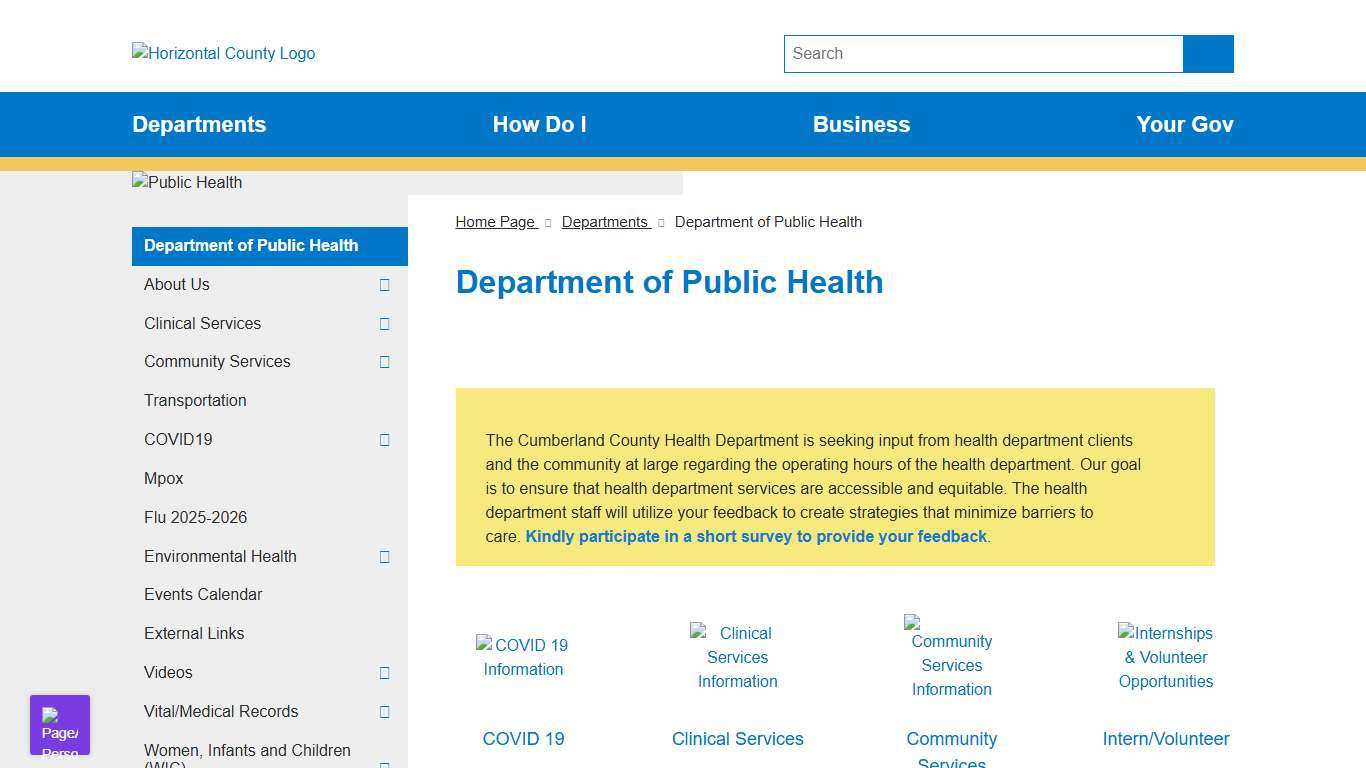1366x768 pixels.
Task: Expand the About Us submenu
Action: click(384, 285)
